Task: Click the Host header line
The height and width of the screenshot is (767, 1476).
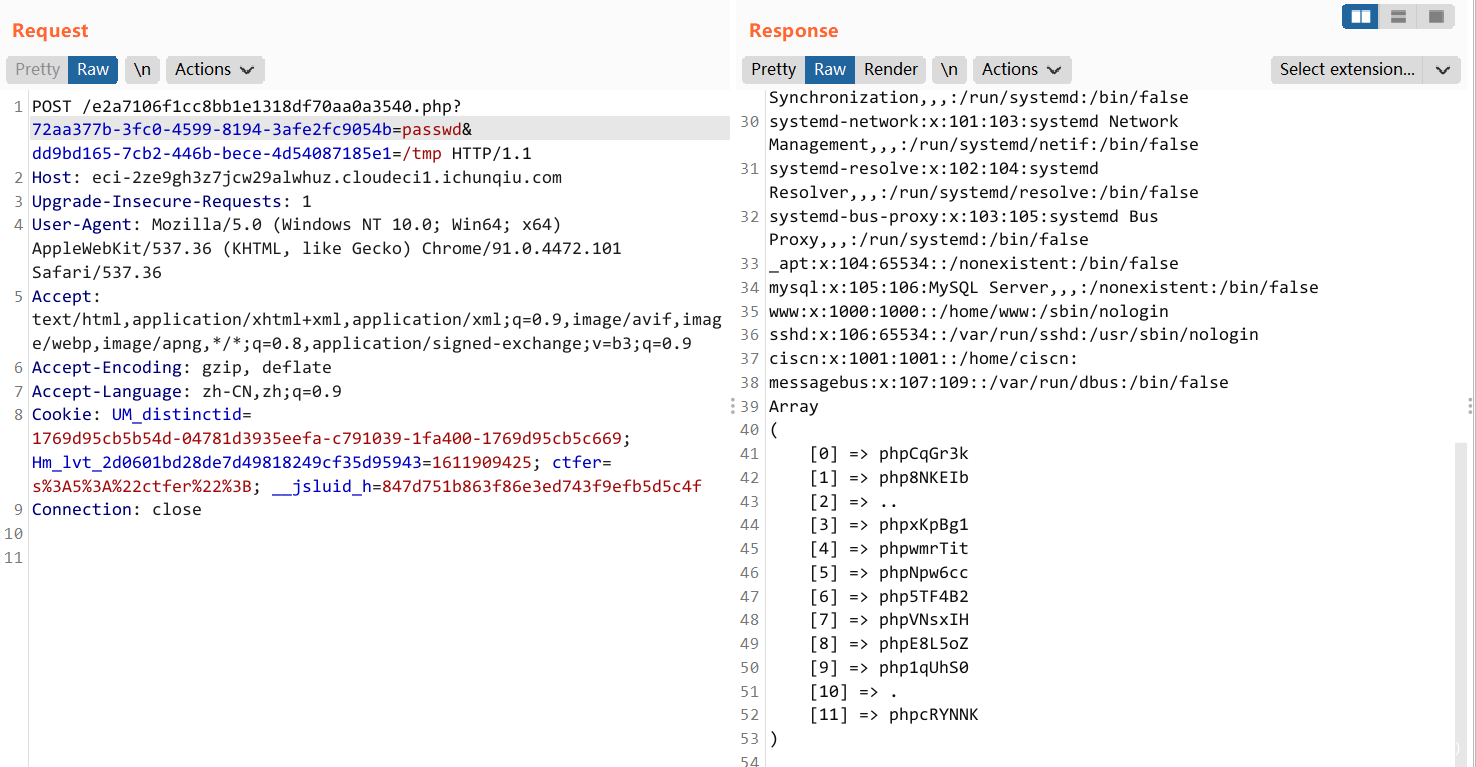Action: [297, 177]
